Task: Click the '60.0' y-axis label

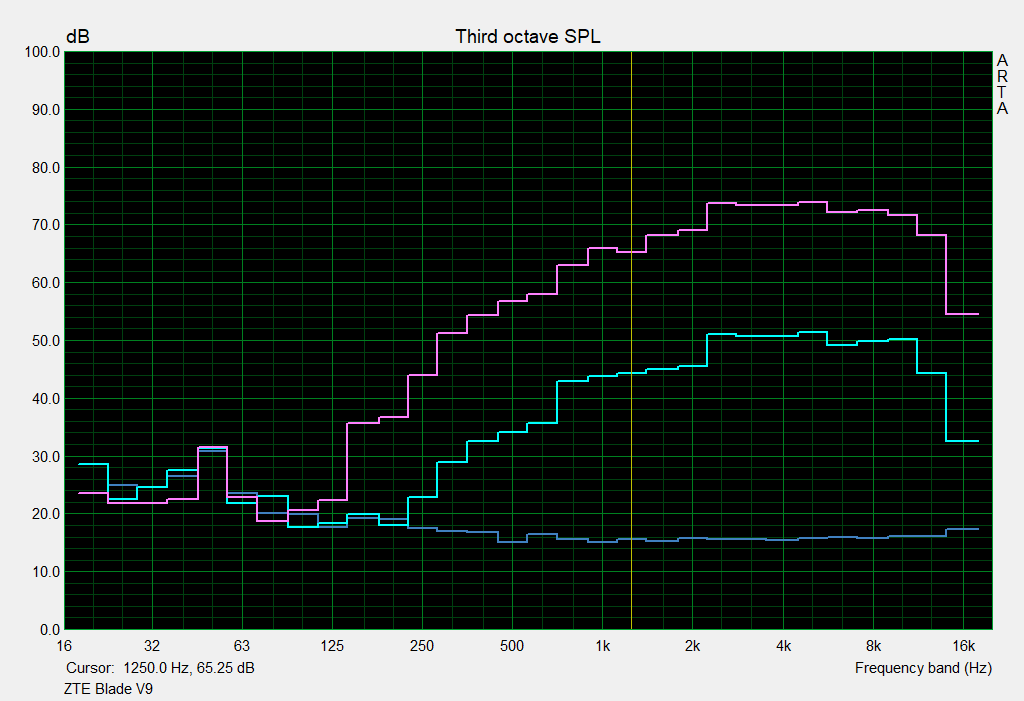Action: click(x=46, y=284)
